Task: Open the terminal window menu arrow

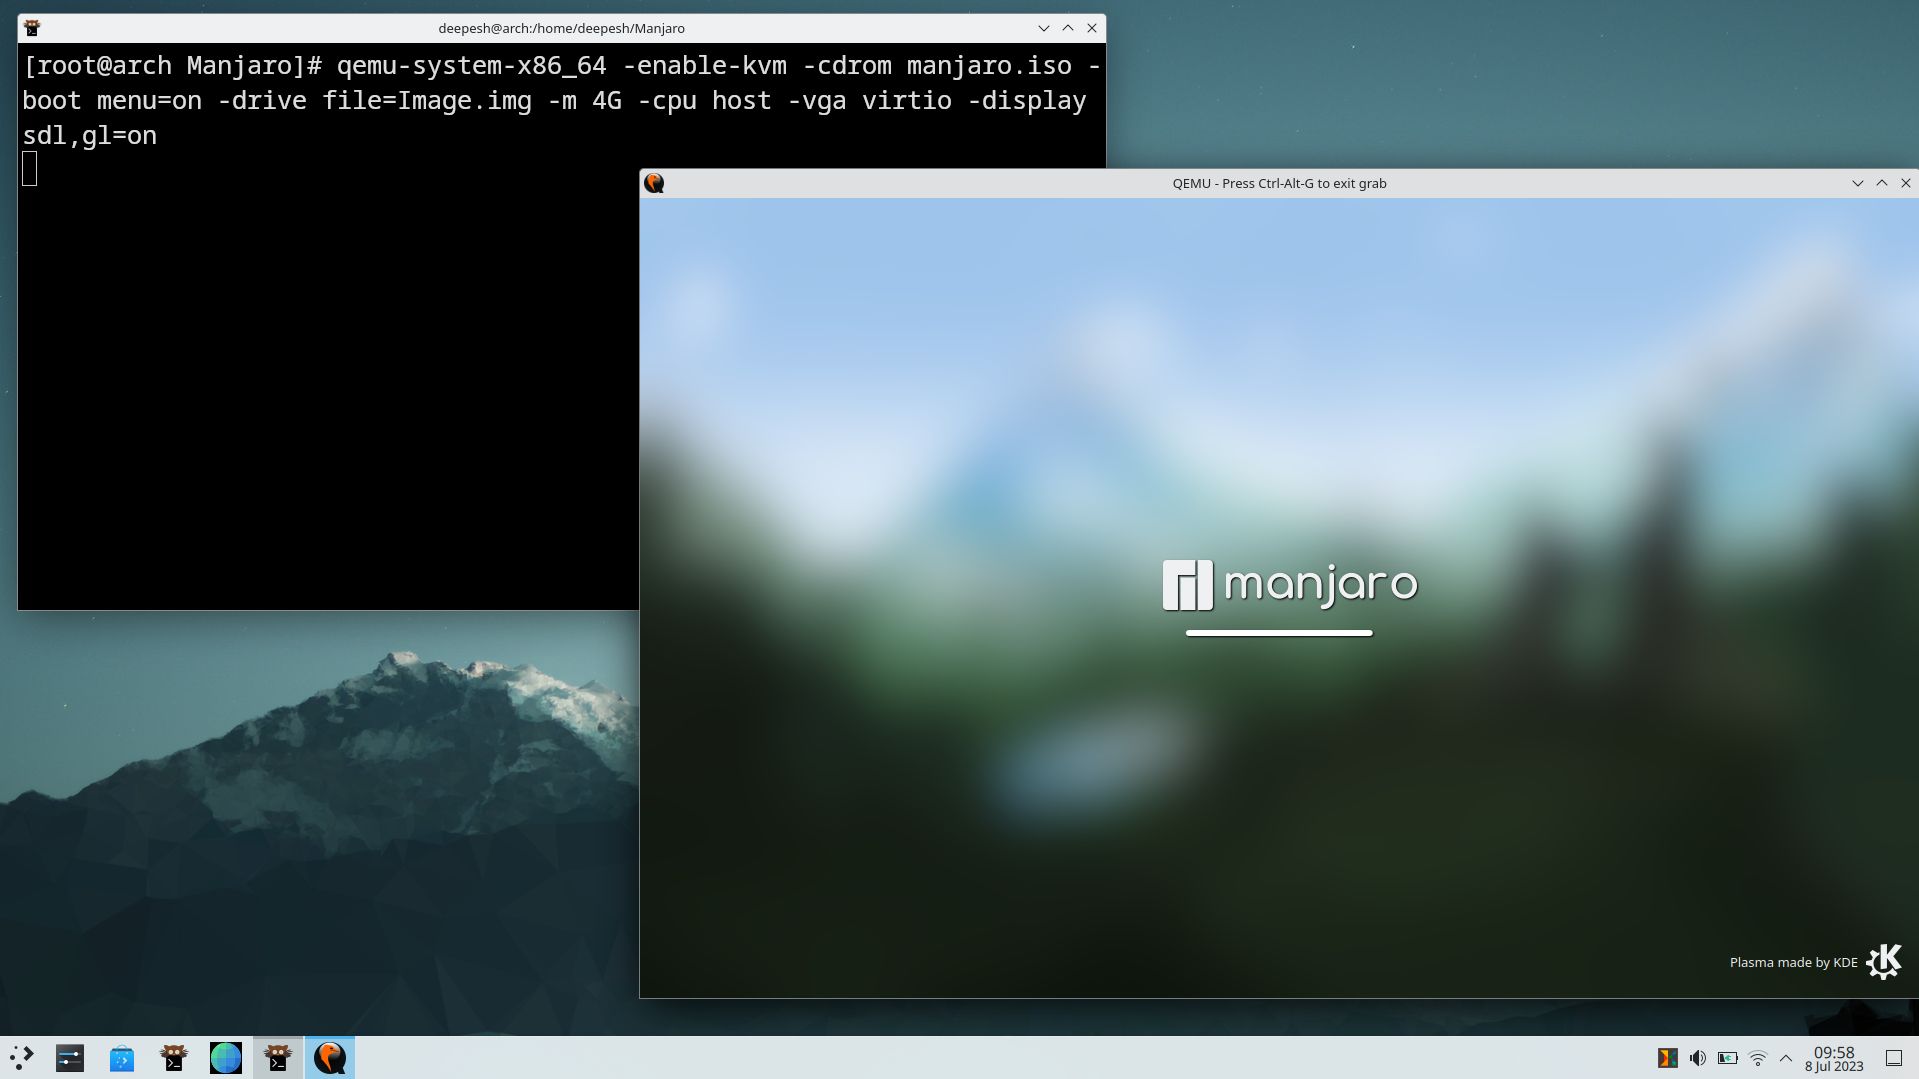Action: click(x=1043, y=28)
